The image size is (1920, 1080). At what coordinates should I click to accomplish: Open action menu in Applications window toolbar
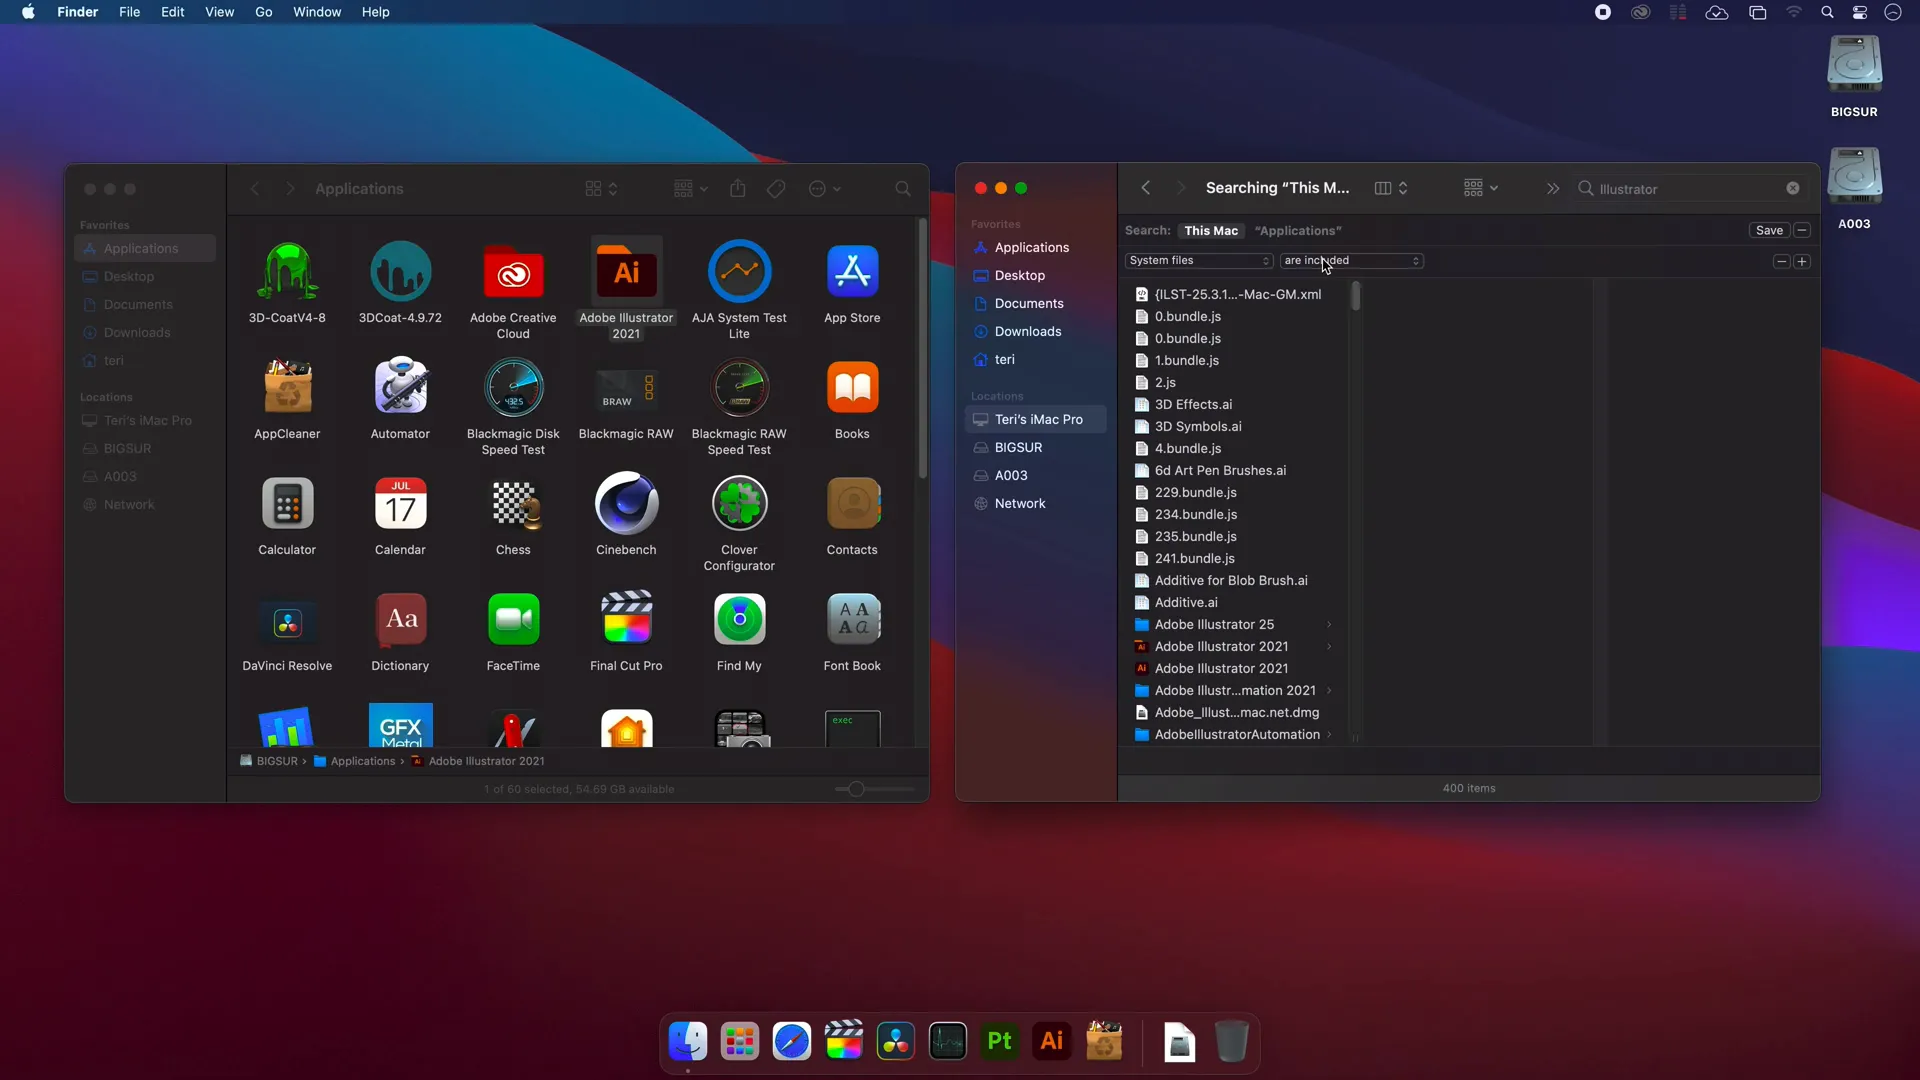(x=825, y=189)
